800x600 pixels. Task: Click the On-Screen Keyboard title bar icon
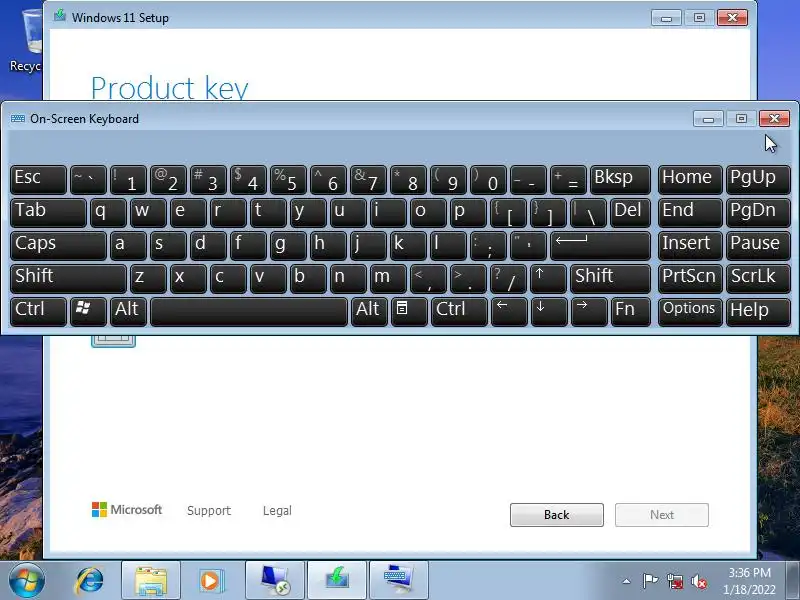pos(18,118)
